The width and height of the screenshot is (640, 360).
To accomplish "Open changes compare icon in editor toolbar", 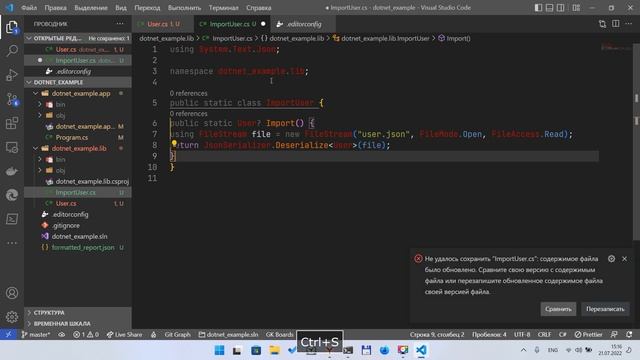I will (602, 24).
